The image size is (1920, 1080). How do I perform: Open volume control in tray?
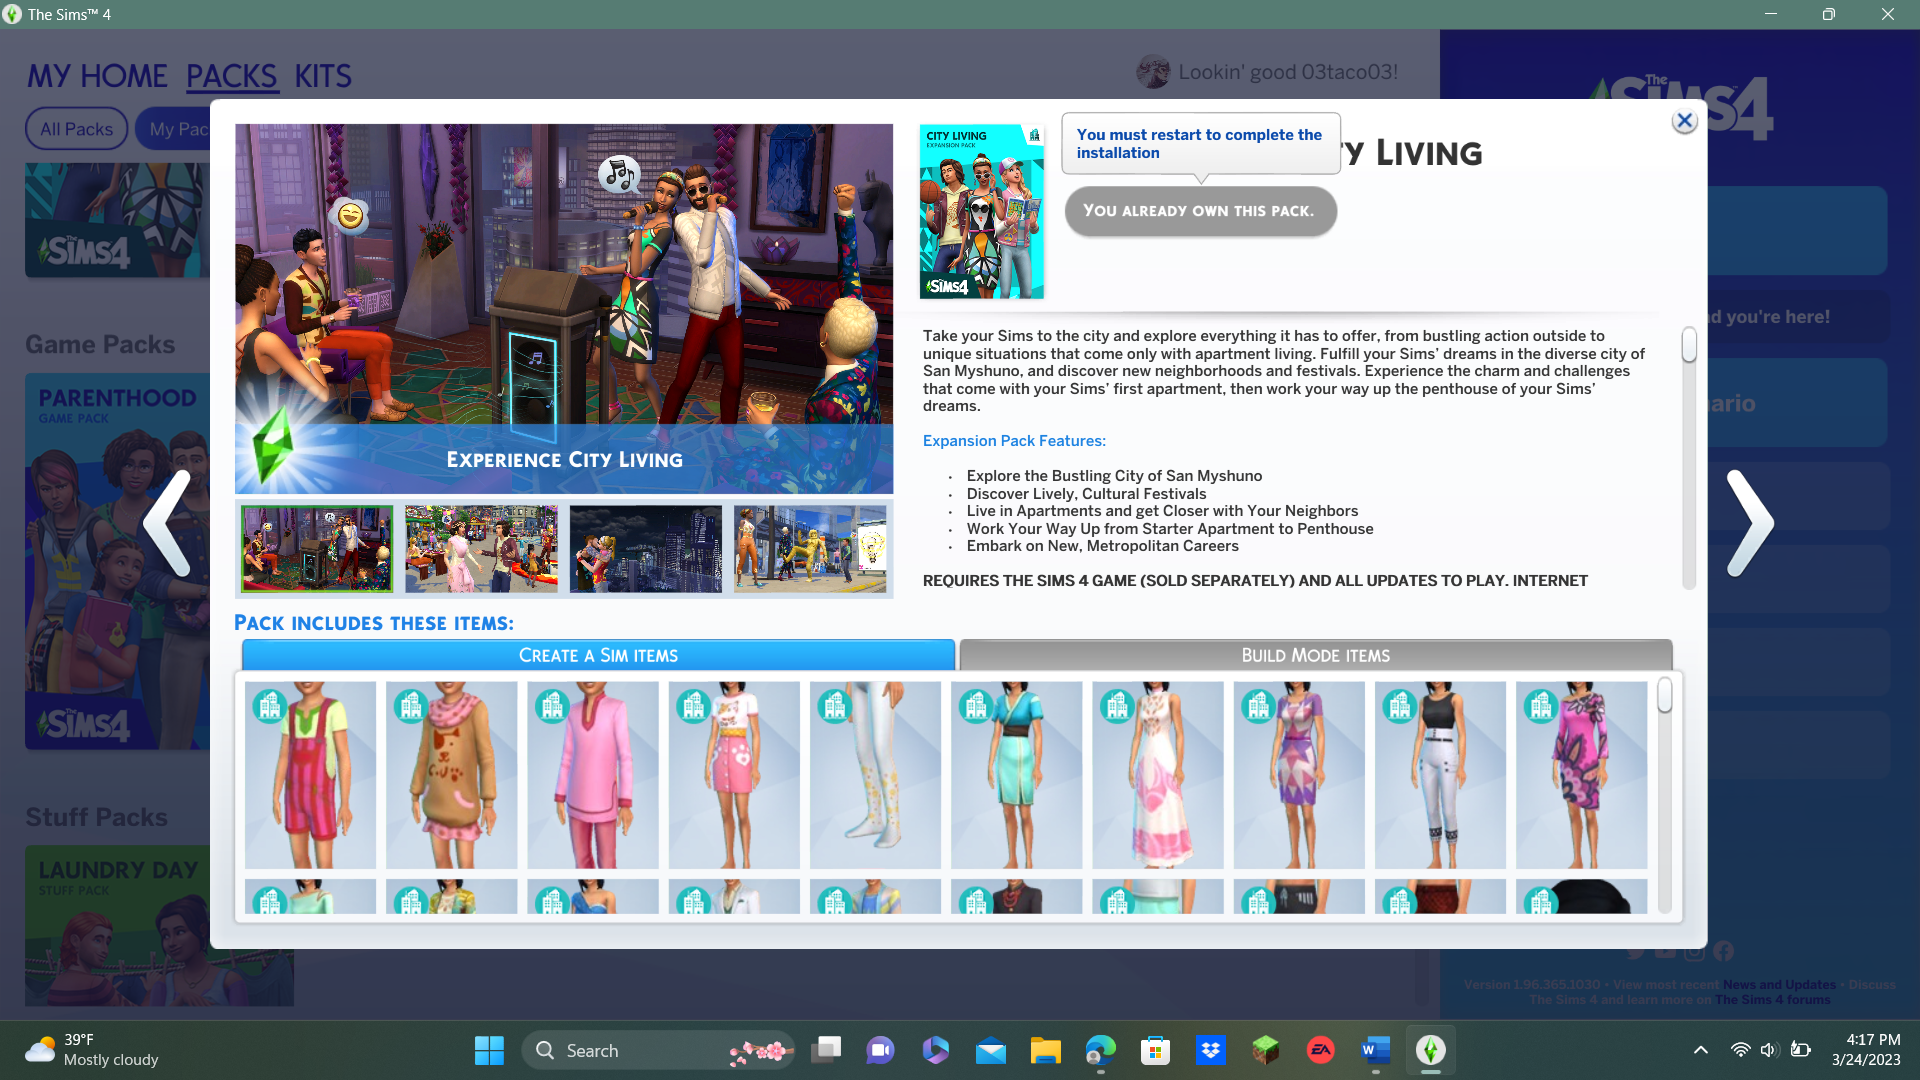point(1769,1050)
